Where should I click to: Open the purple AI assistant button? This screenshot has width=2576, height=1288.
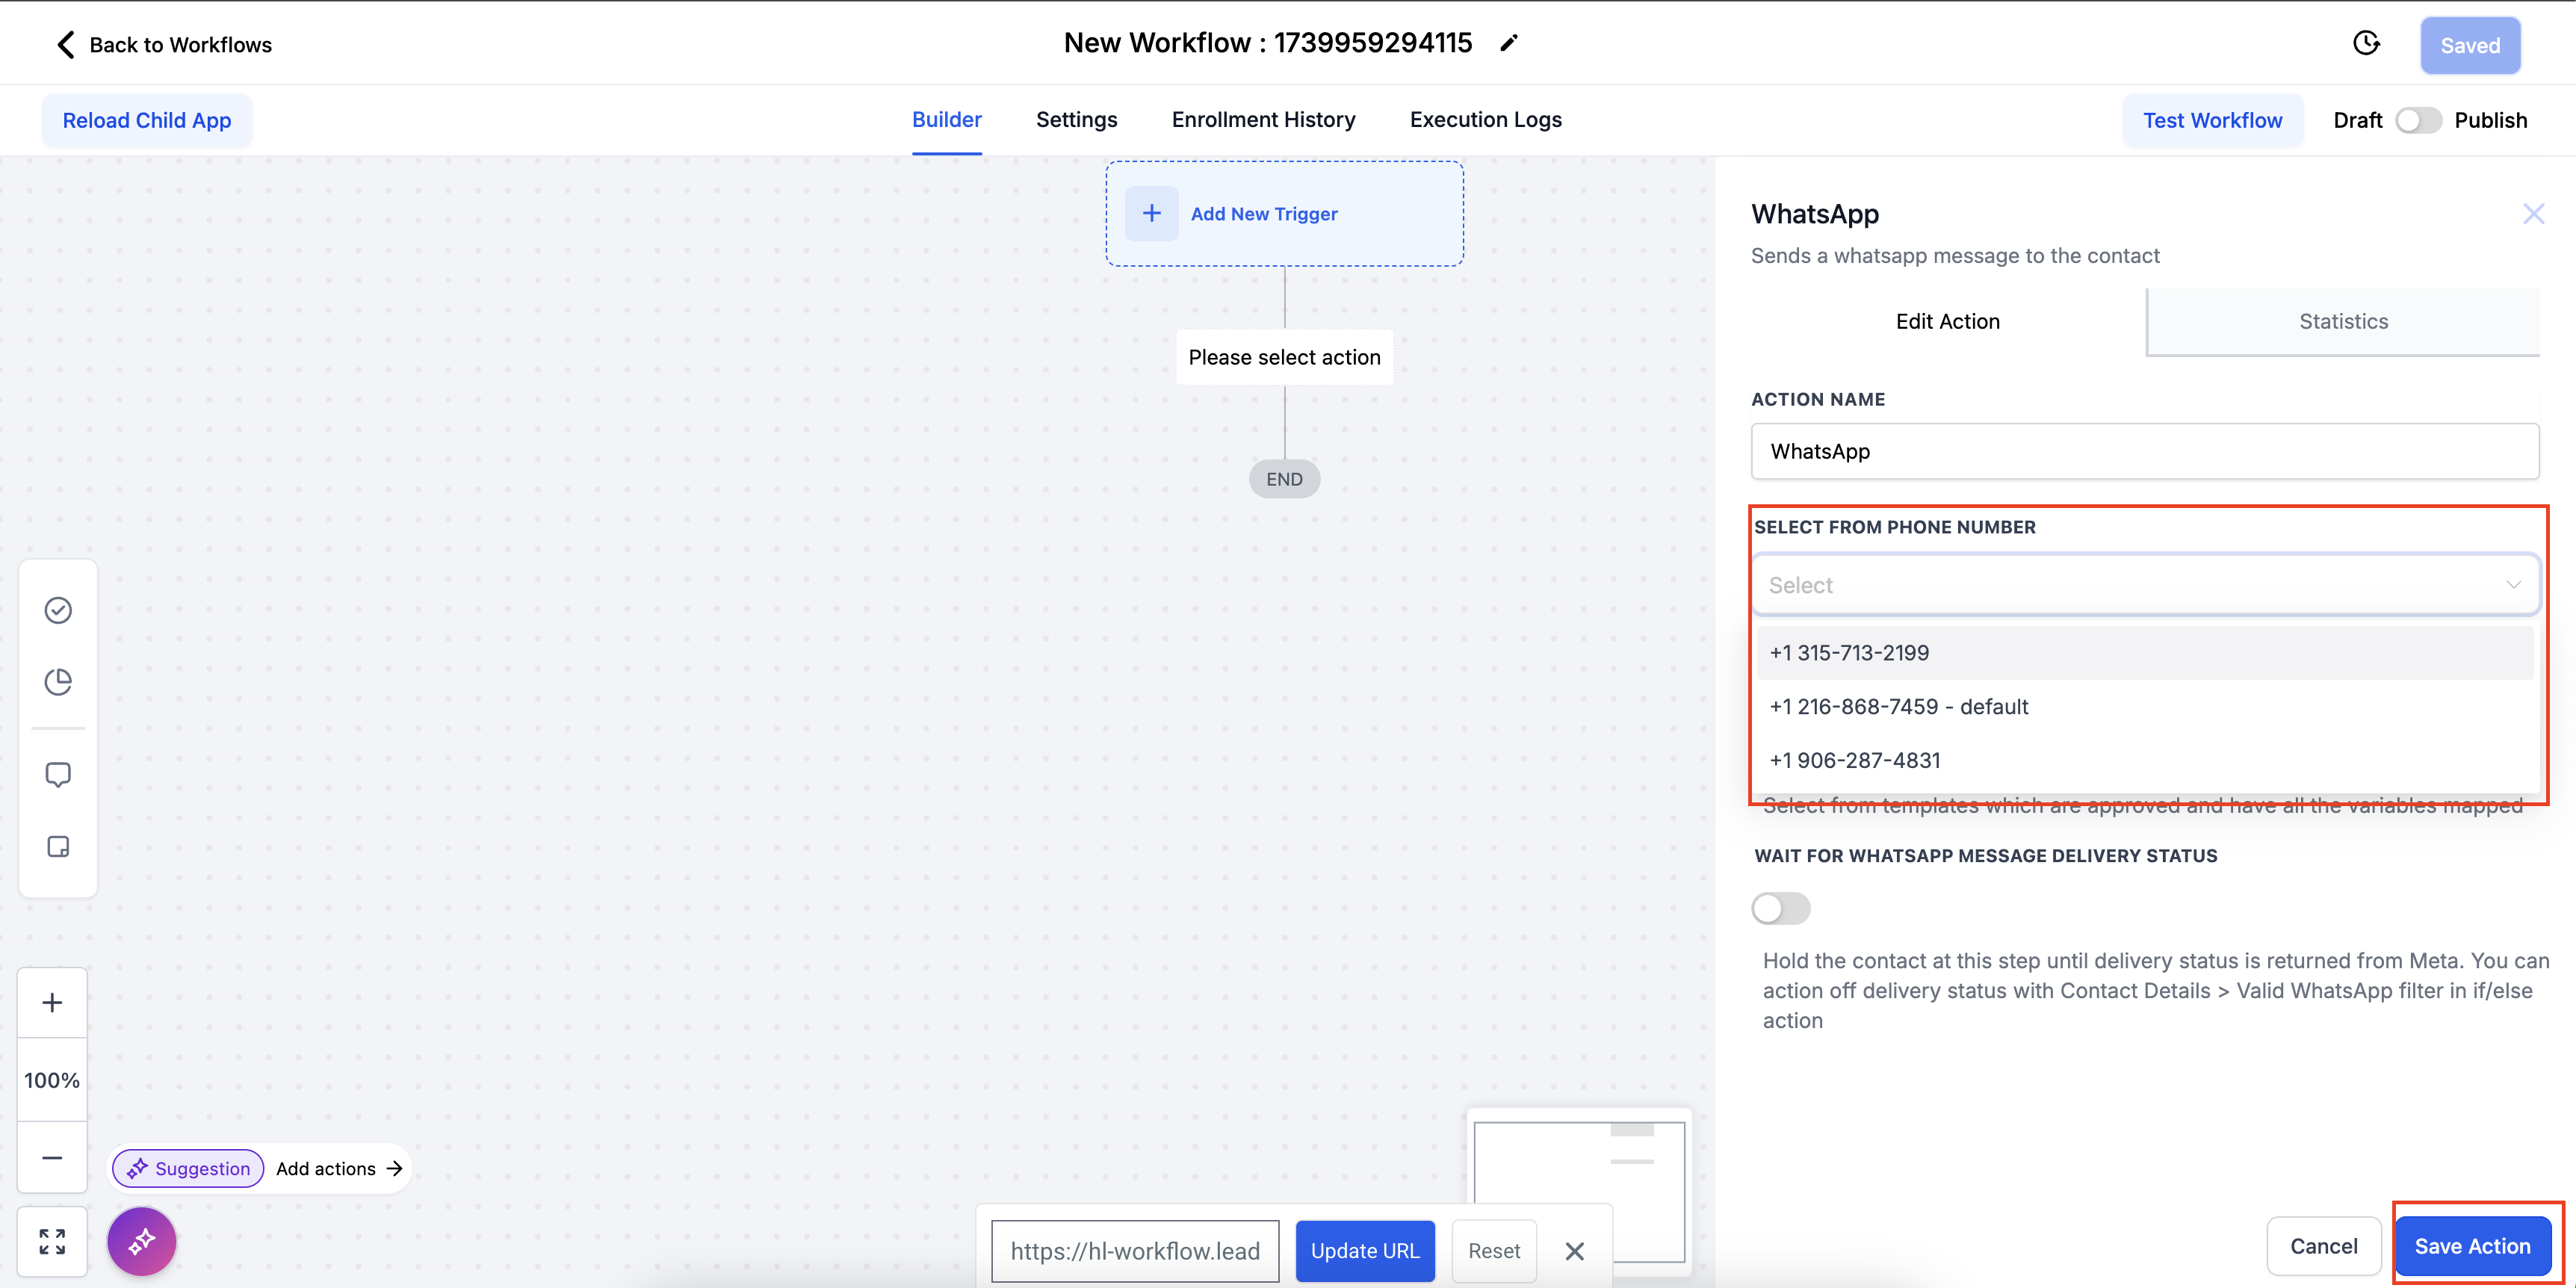pos(142,1241)
